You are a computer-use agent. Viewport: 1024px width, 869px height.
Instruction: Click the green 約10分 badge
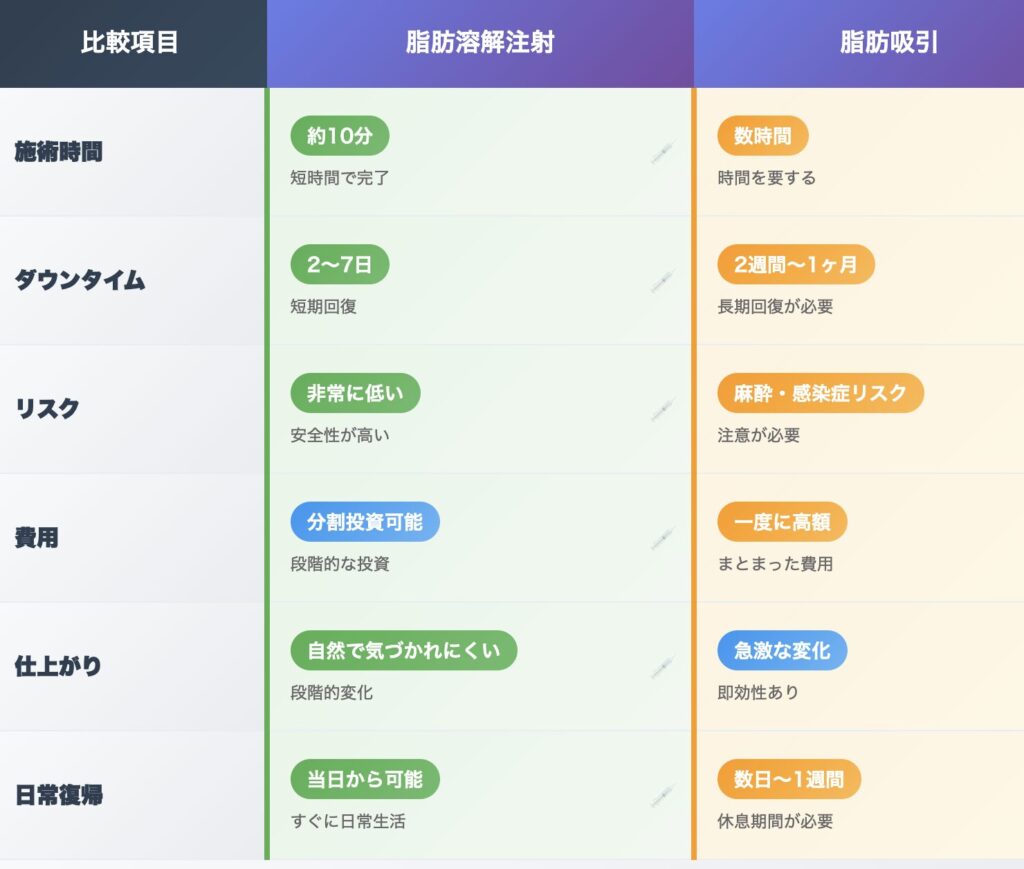coord(340,136)
